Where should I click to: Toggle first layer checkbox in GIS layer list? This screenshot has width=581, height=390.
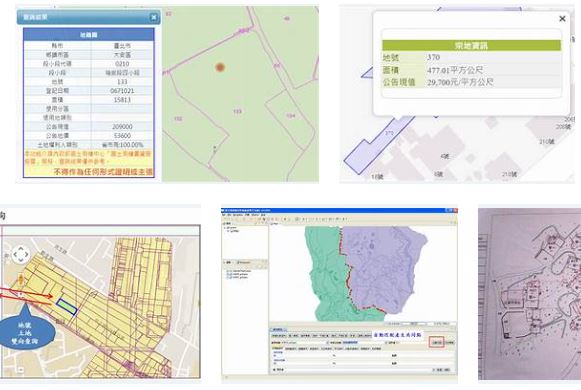228,271
